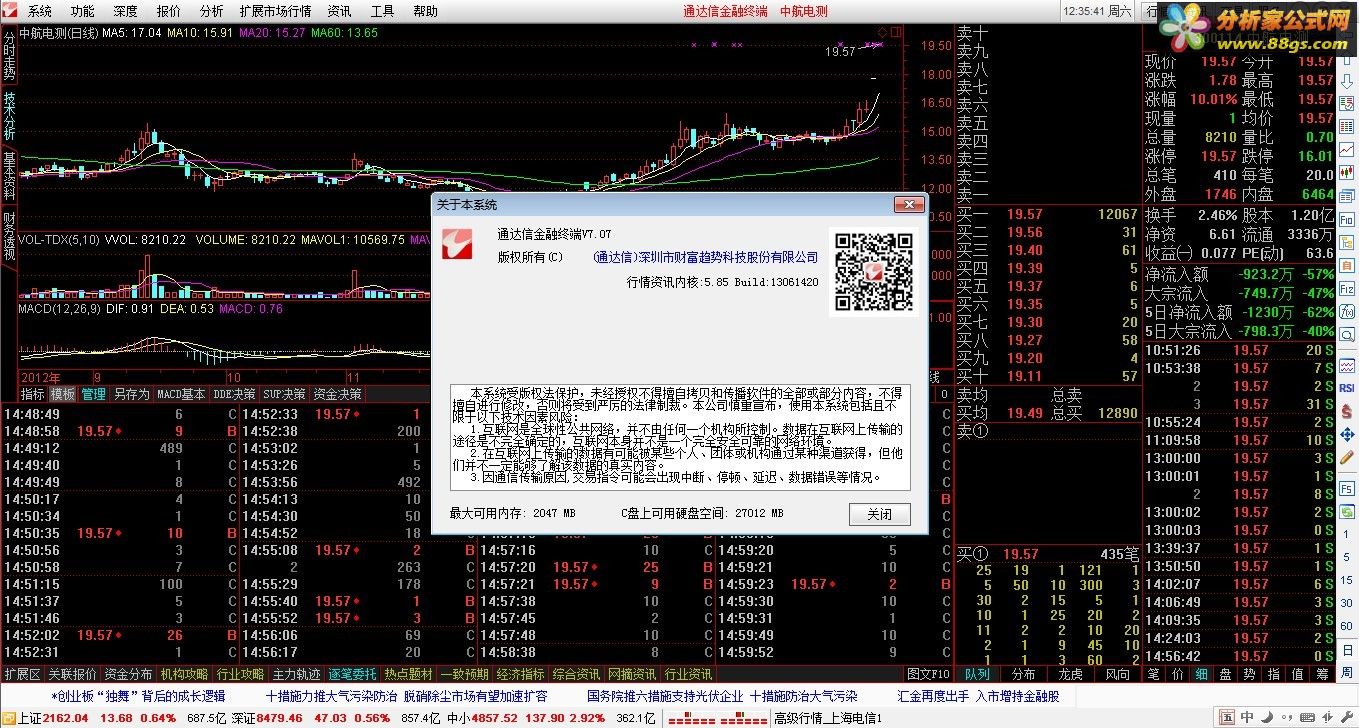Open the 一致预期 bottom tab

(465, 675)
